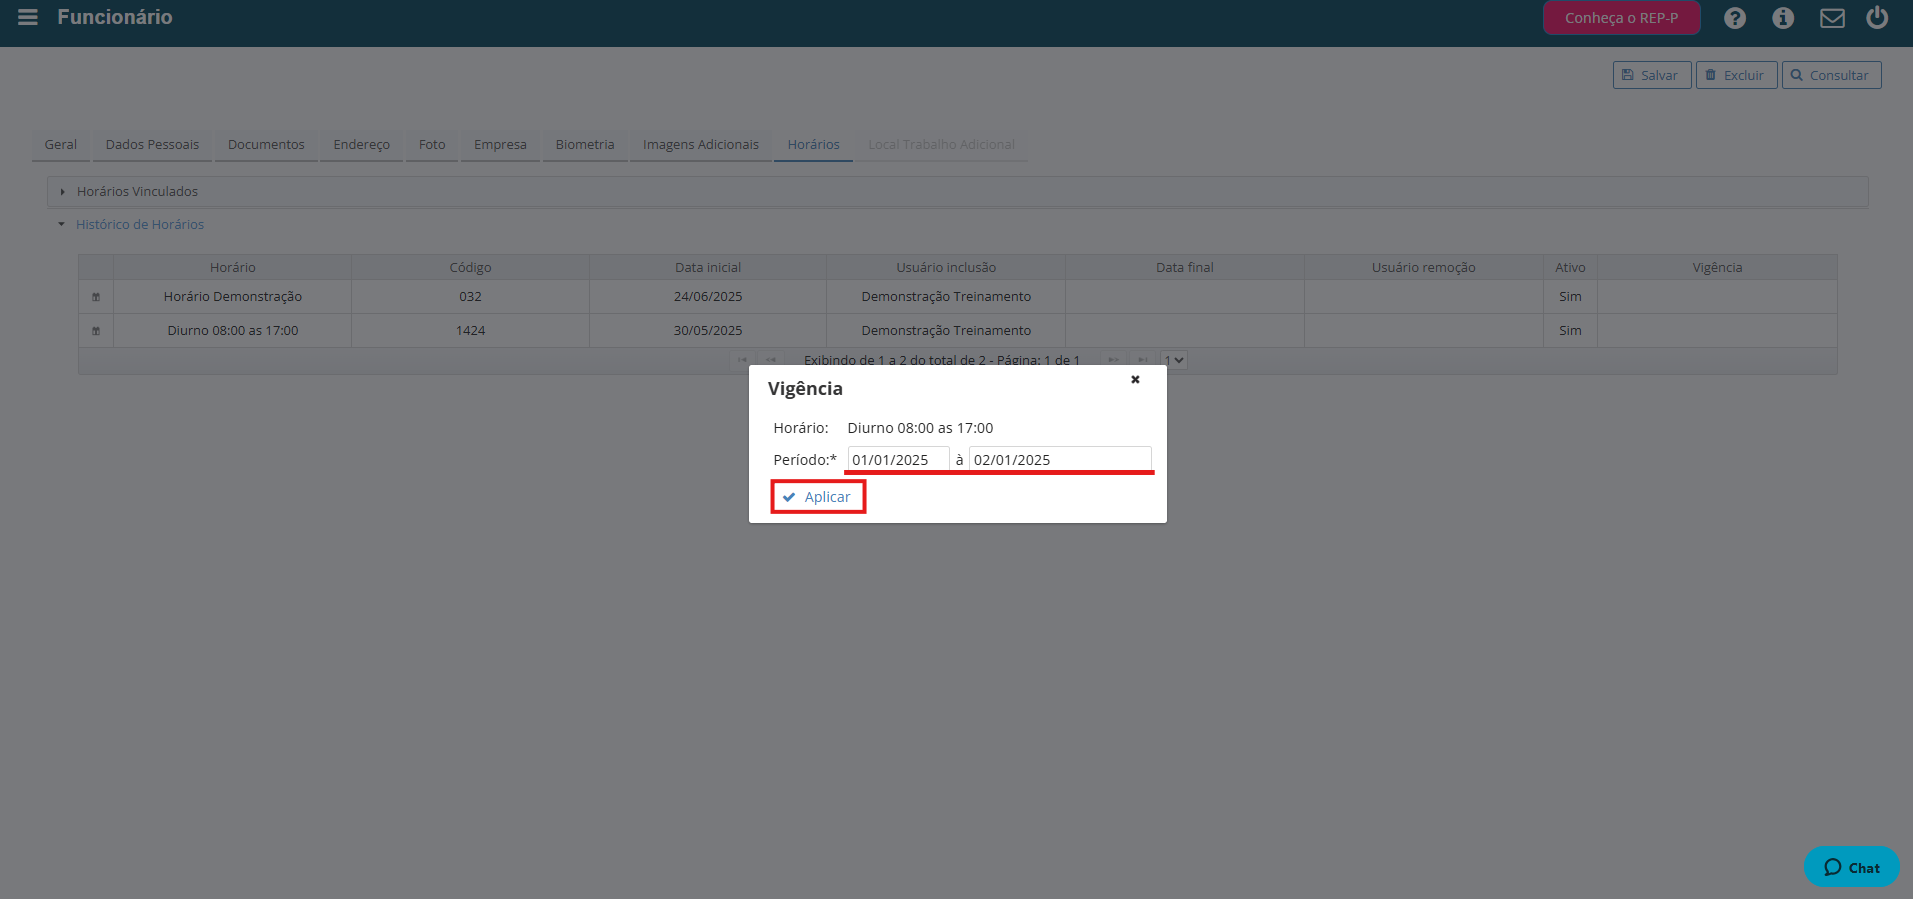Screen dimensions: 1913x899
Task: Click the power logout icon
Action: tap(1877, 17)
